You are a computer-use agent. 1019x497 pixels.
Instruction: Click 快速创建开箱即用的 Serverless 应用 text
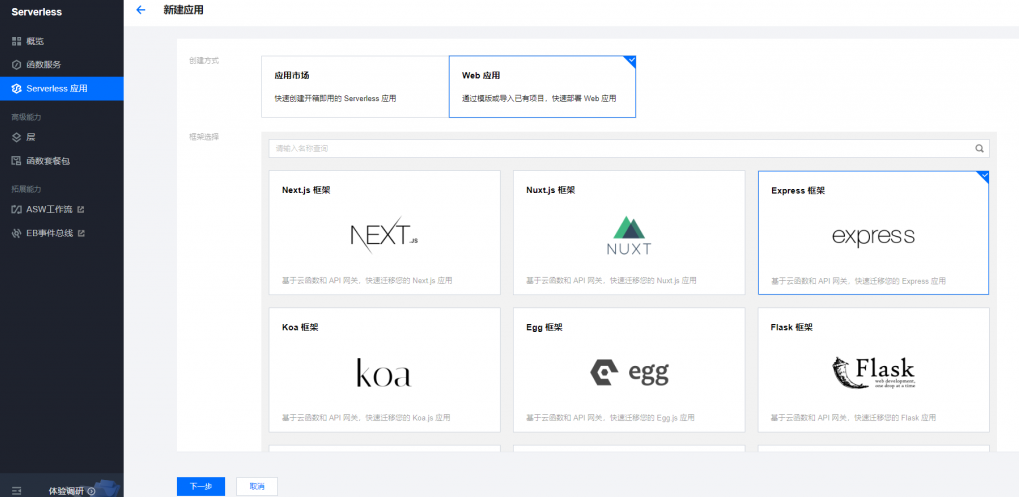coord(335,99)
